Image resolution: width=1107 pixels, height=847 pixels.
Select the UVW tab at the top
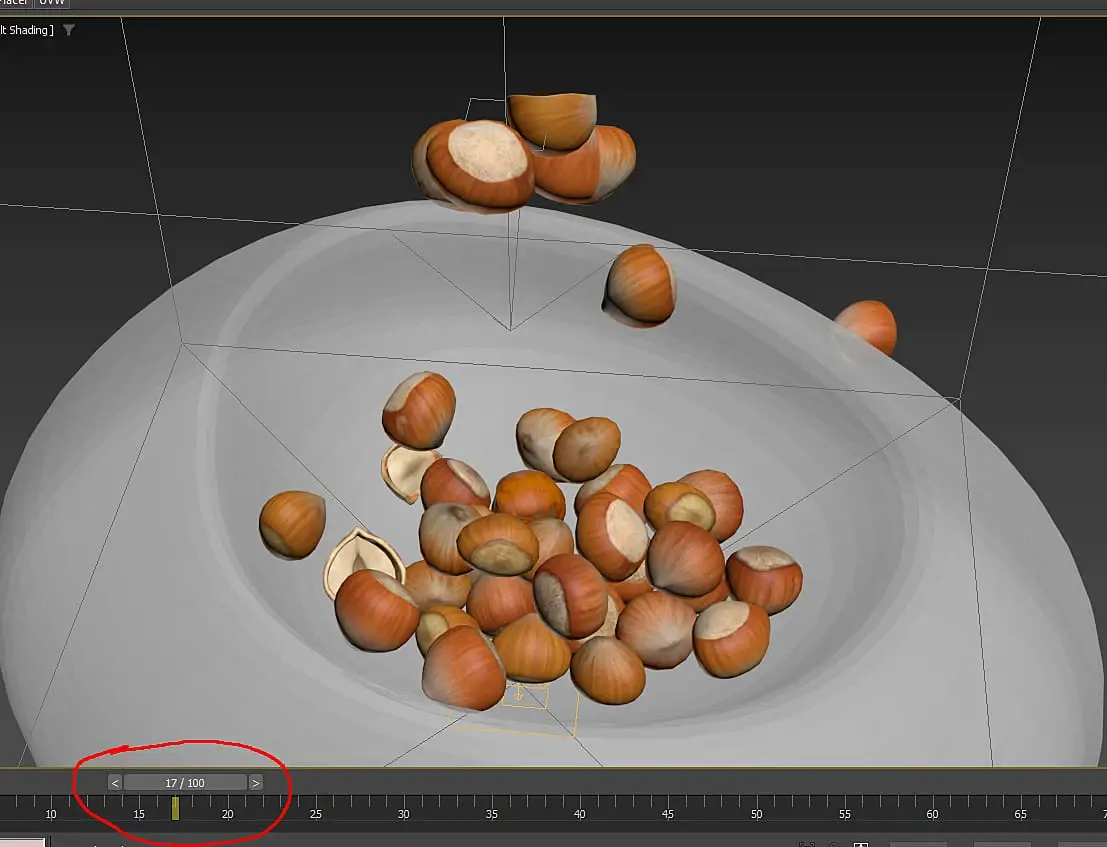pos(51,3)
